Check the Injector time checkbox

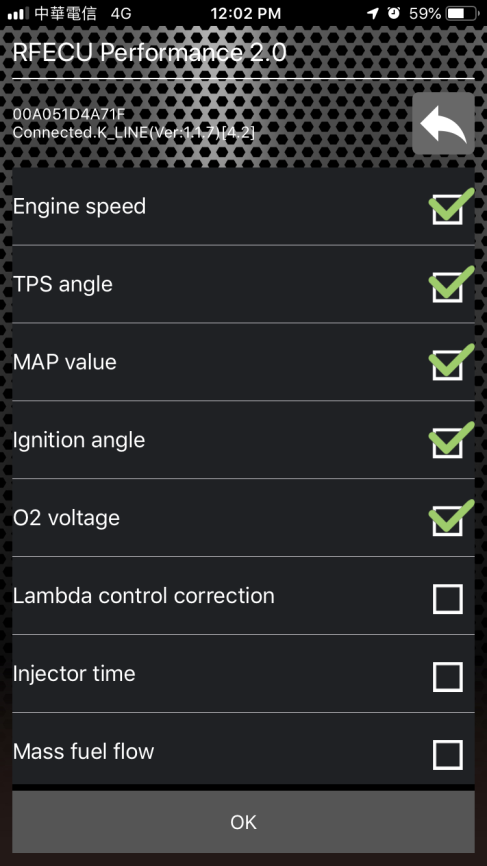pos(448,677)
